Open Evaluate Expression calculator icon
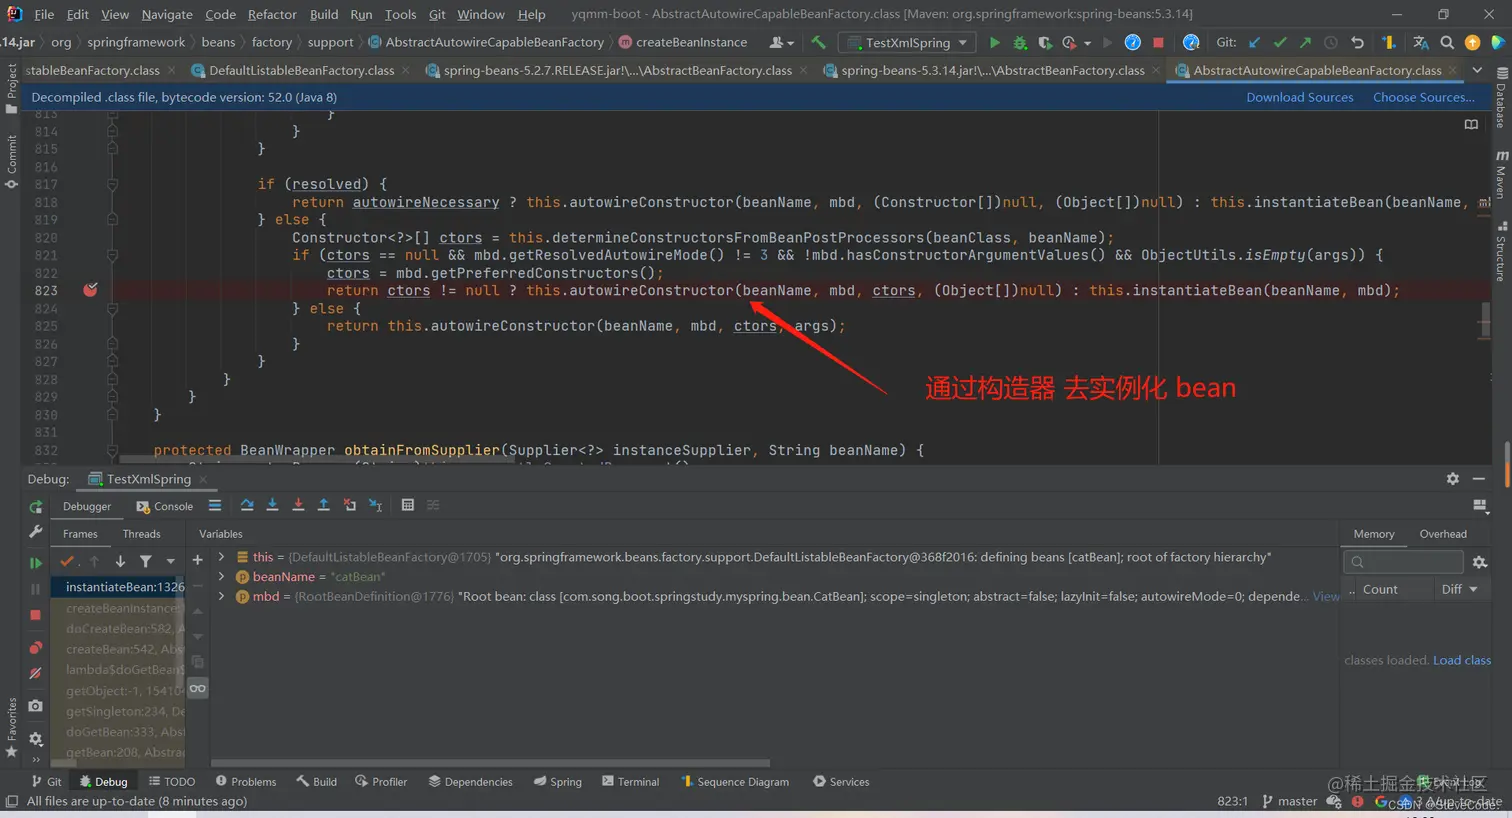Image resolution: width=1512 pixels, height=818 pixels. point(408,505)
